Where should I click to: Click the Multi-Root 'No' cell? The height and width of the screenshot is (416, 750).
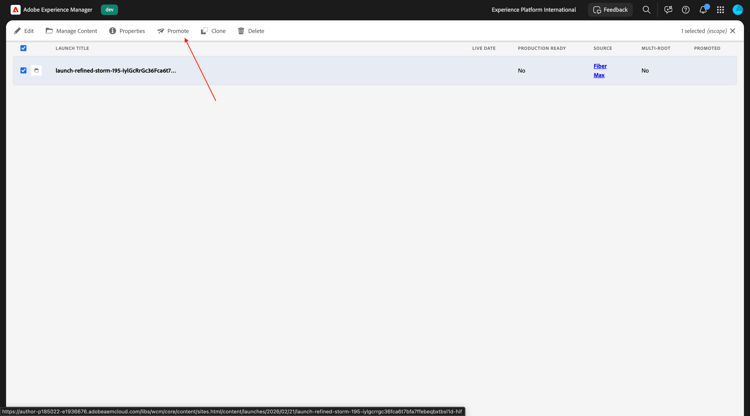645,70
